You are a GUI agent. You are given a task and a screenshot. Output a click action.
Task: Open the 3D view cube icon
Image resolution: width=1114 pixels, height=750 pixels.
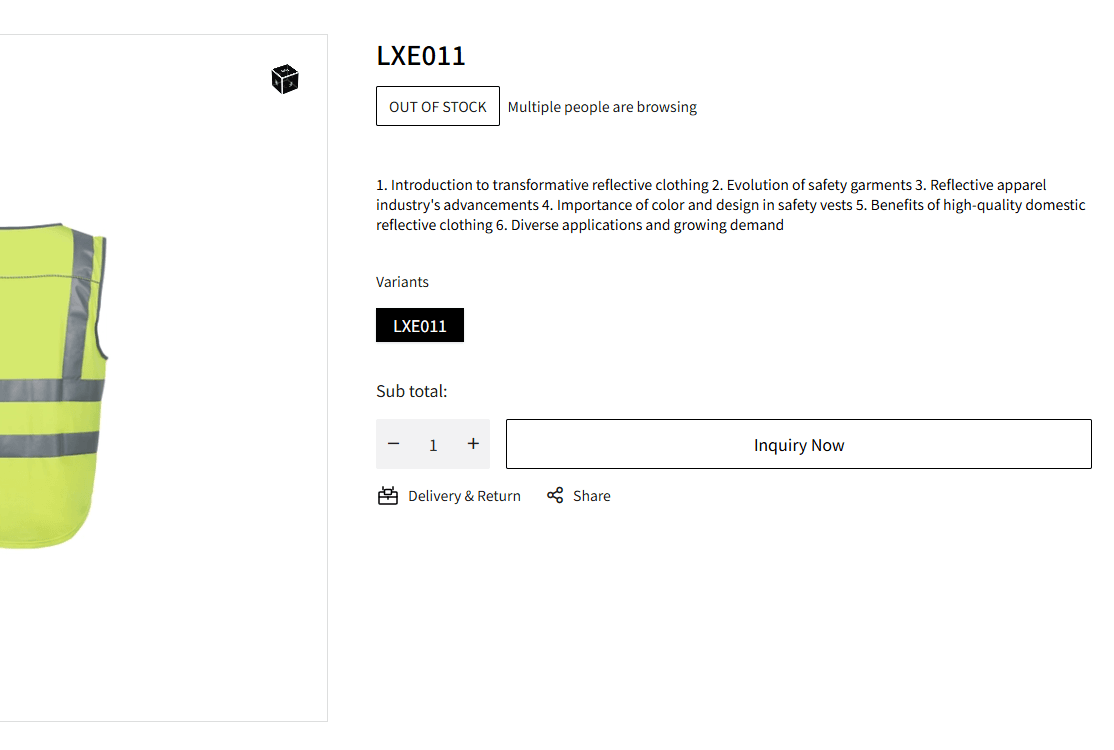click(285, 79)
